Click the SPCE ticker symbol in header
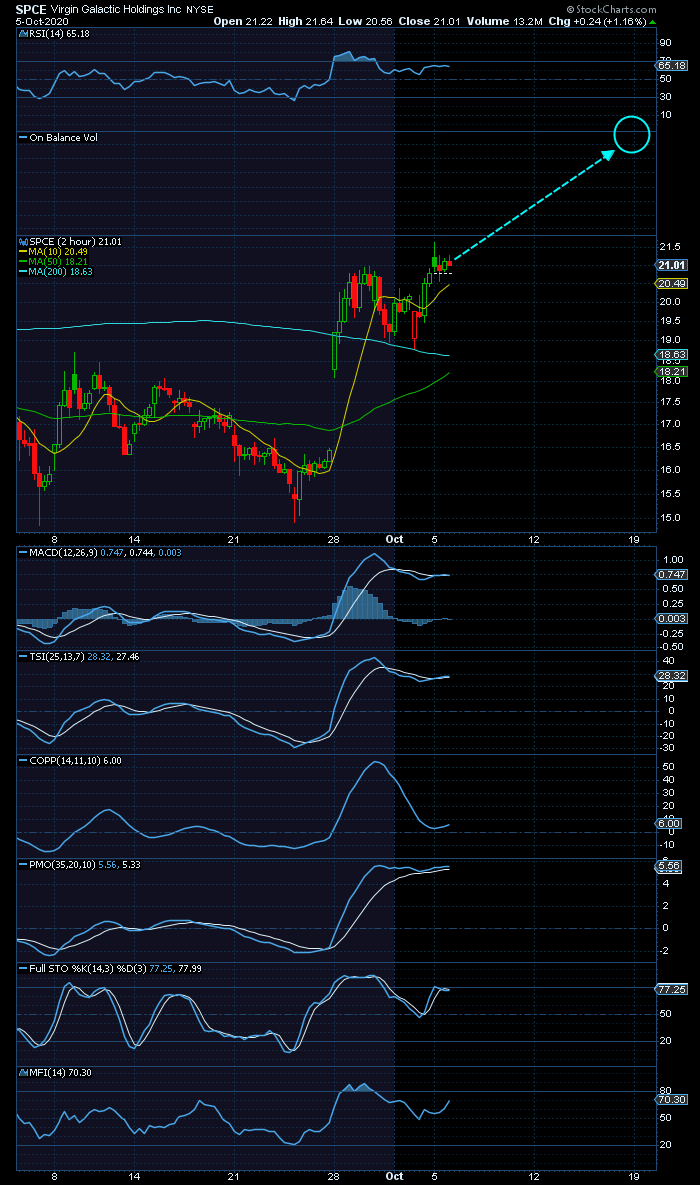Image resolution: width=700 pixels, height=1185 pixels. (x=32, y=10)
